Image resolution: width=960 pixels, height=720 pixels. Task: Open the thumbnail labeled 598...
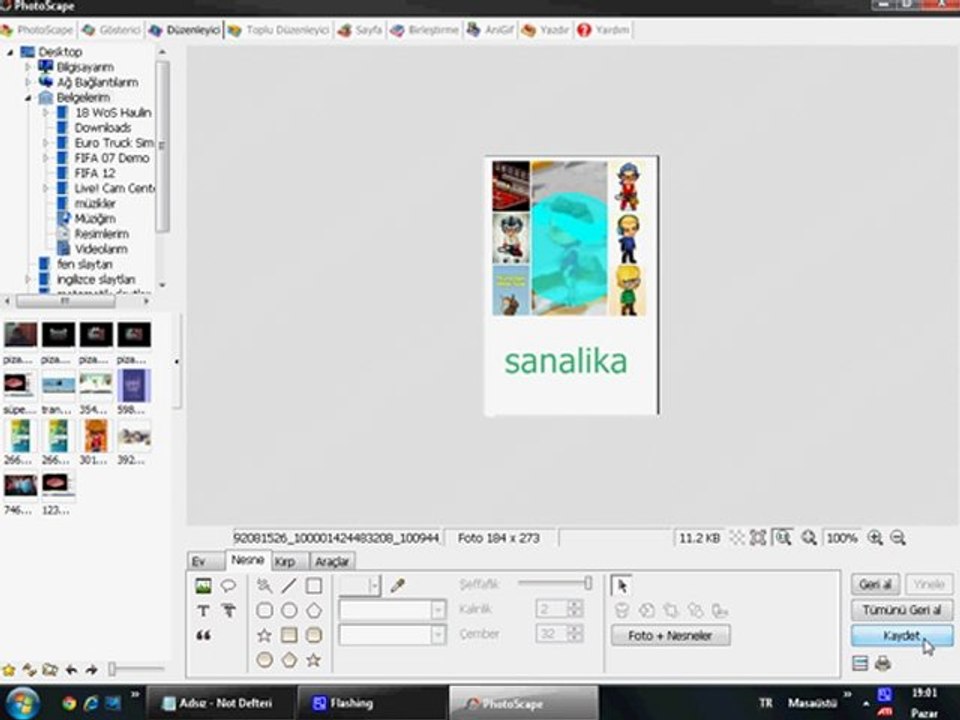pos(133,385)
